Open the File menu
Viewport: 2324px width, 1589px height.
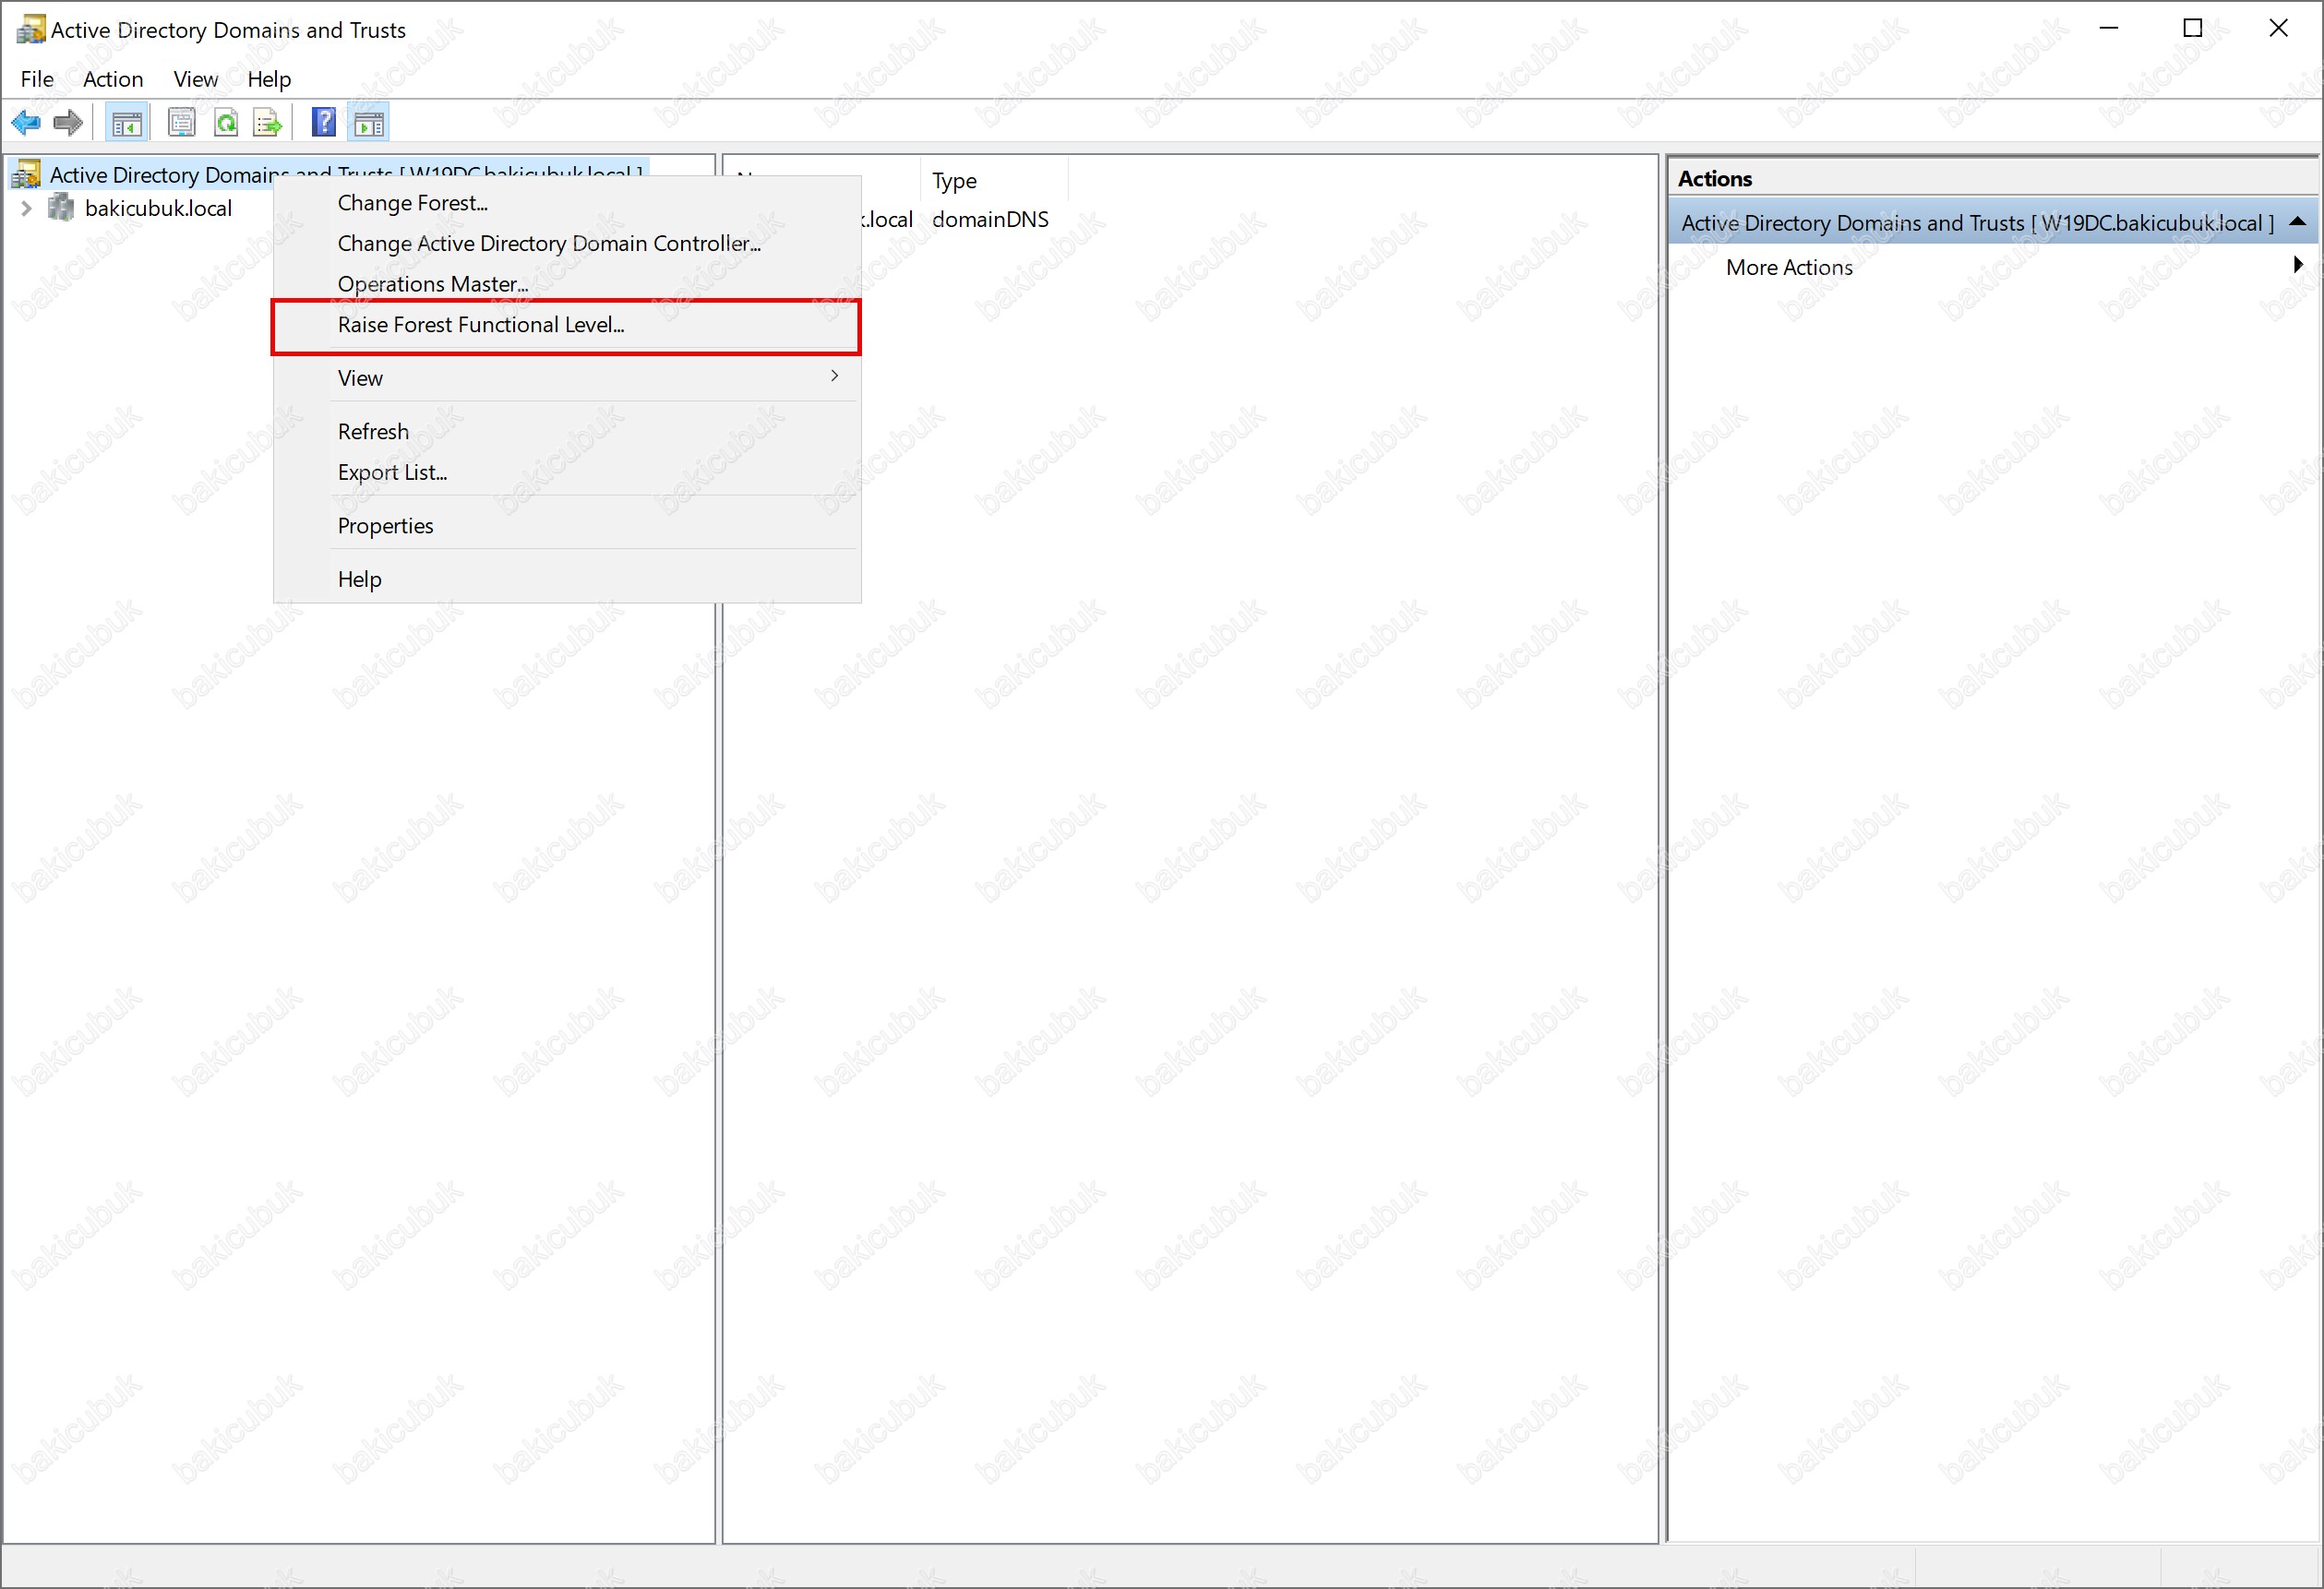point(37,79)
